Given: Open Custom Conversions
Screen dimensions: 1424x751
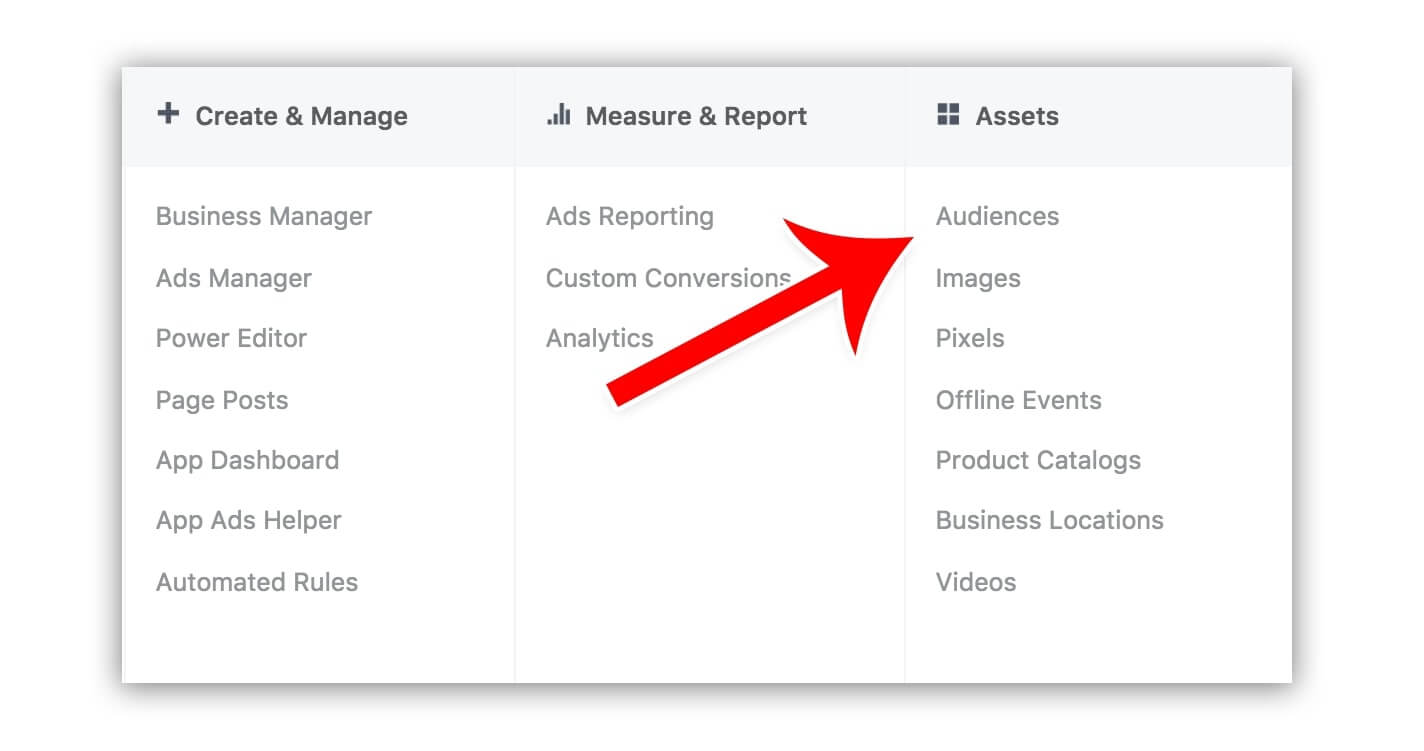Looking at the screenshot, I should 668,278.
